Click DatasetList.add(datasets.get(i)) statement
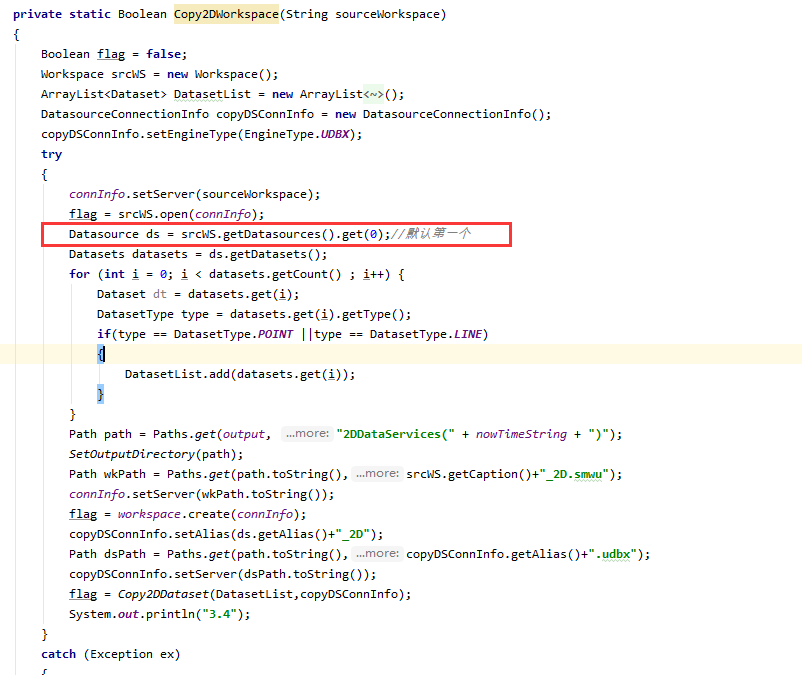The image size is (802, 675). pyautogui.click(x=240, y=374)
